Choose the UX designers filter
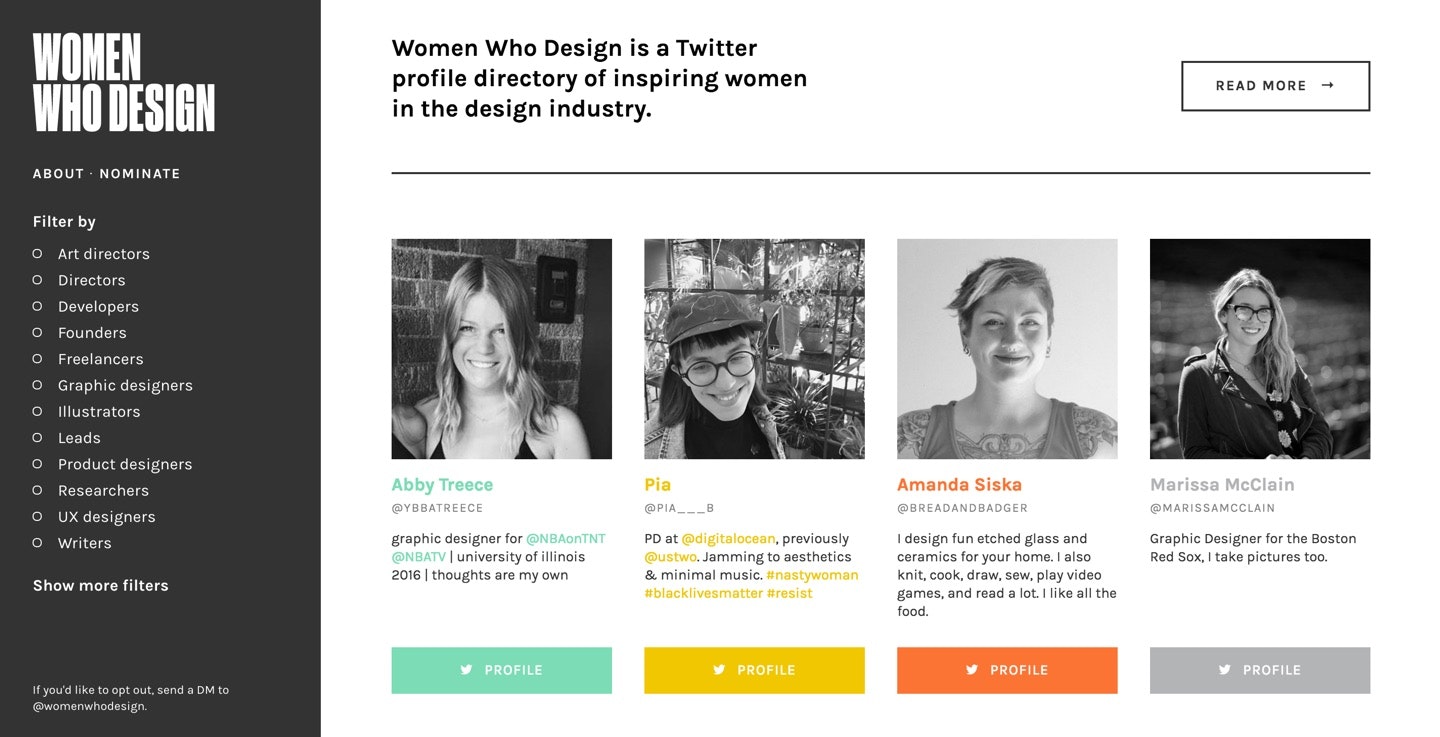1440x737 pixels. pyautogui.click(x=38, y=516)
